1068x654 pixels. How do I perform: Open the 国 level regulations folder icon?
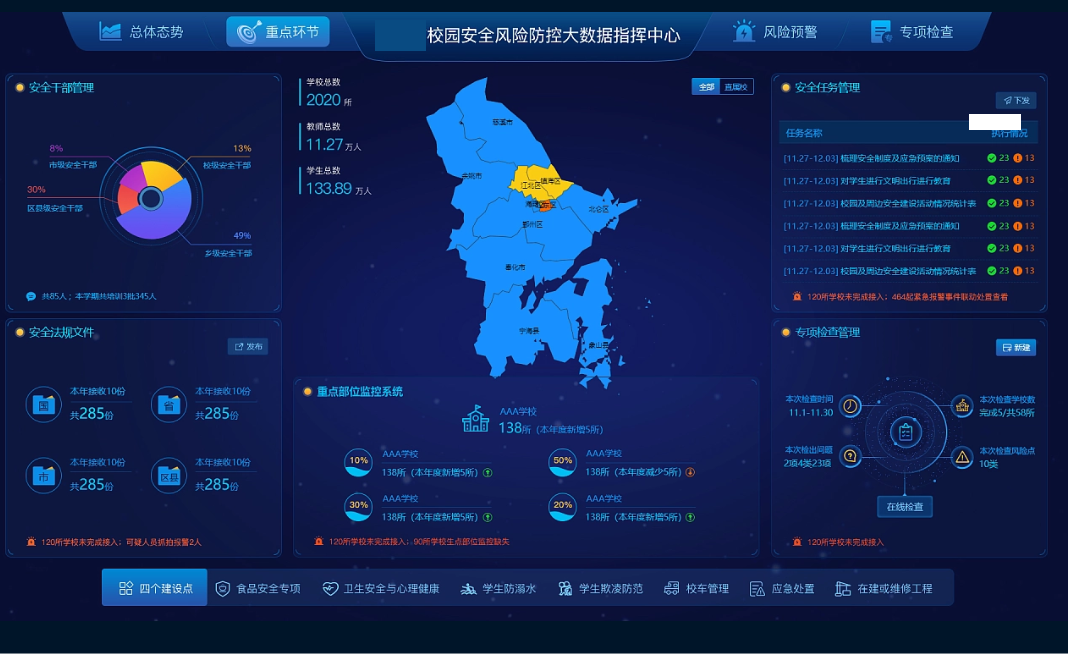pos(44,404)
